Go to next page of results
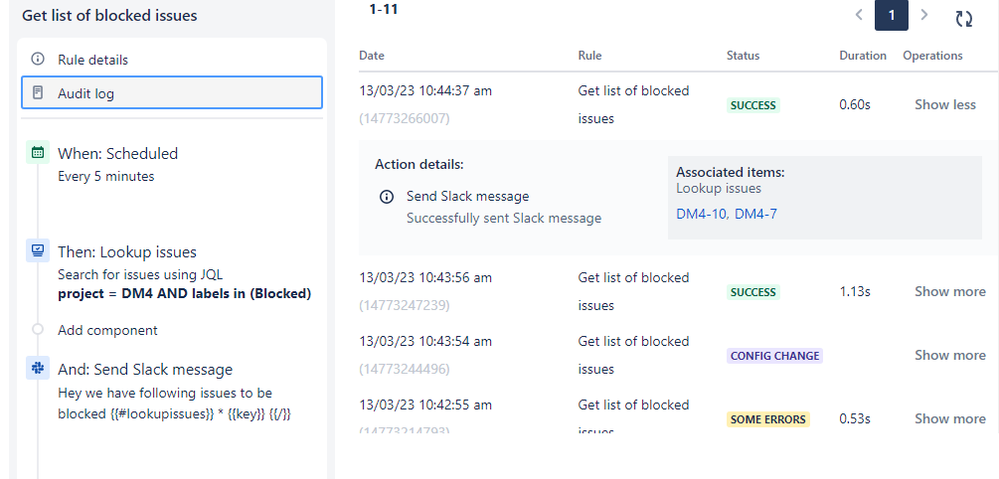999x479 pixels. (x=924, y=15)
